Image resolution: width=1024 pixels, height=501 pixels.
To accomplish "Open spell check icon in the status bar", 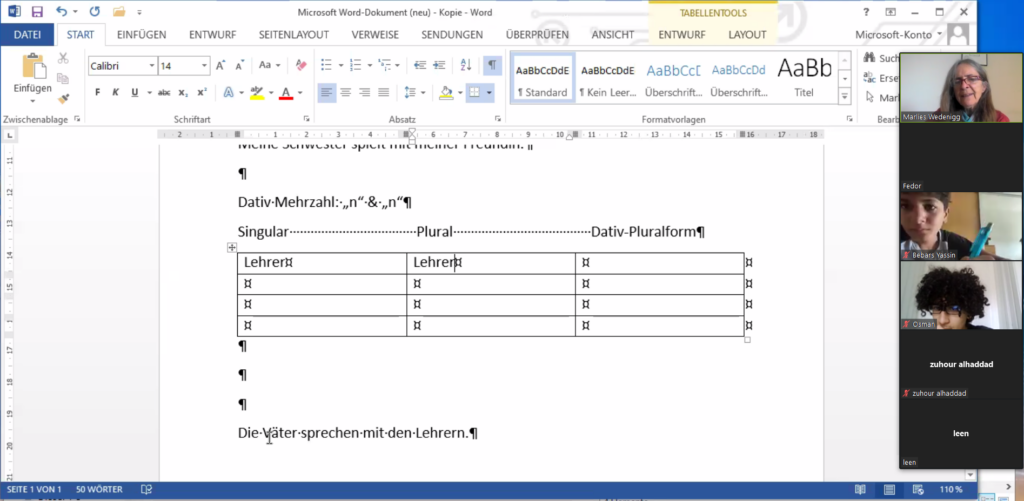I will (x=146, y=489).
